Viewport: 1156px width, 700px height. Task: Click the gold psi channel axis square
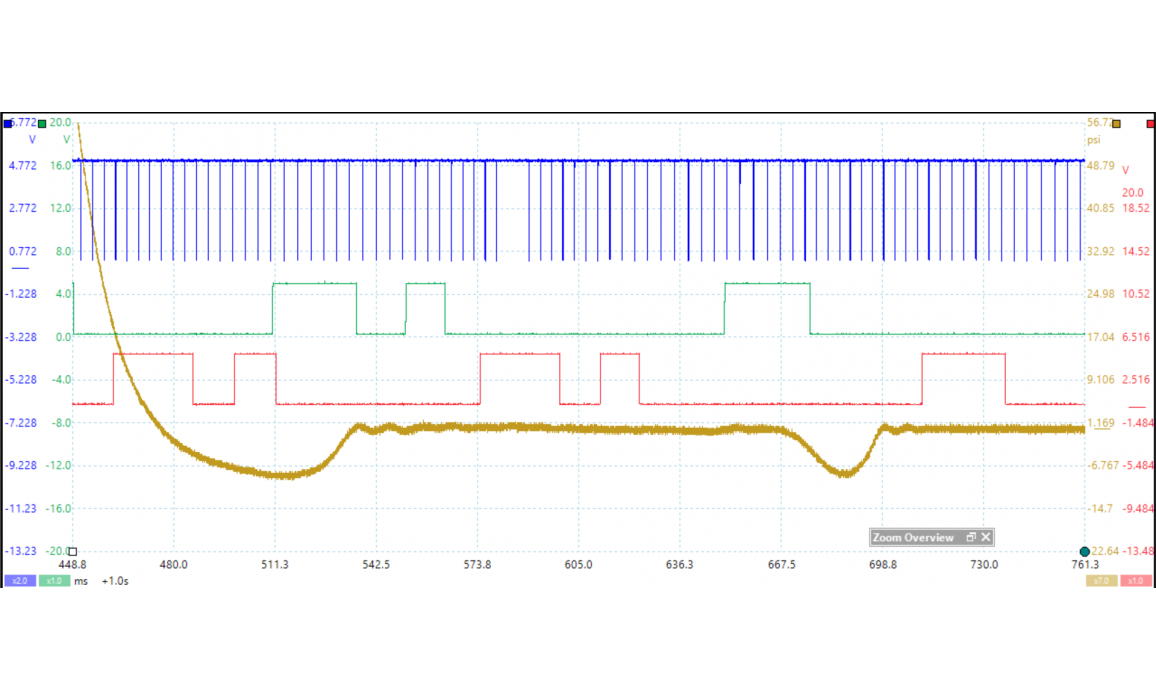coord(1116,124)
